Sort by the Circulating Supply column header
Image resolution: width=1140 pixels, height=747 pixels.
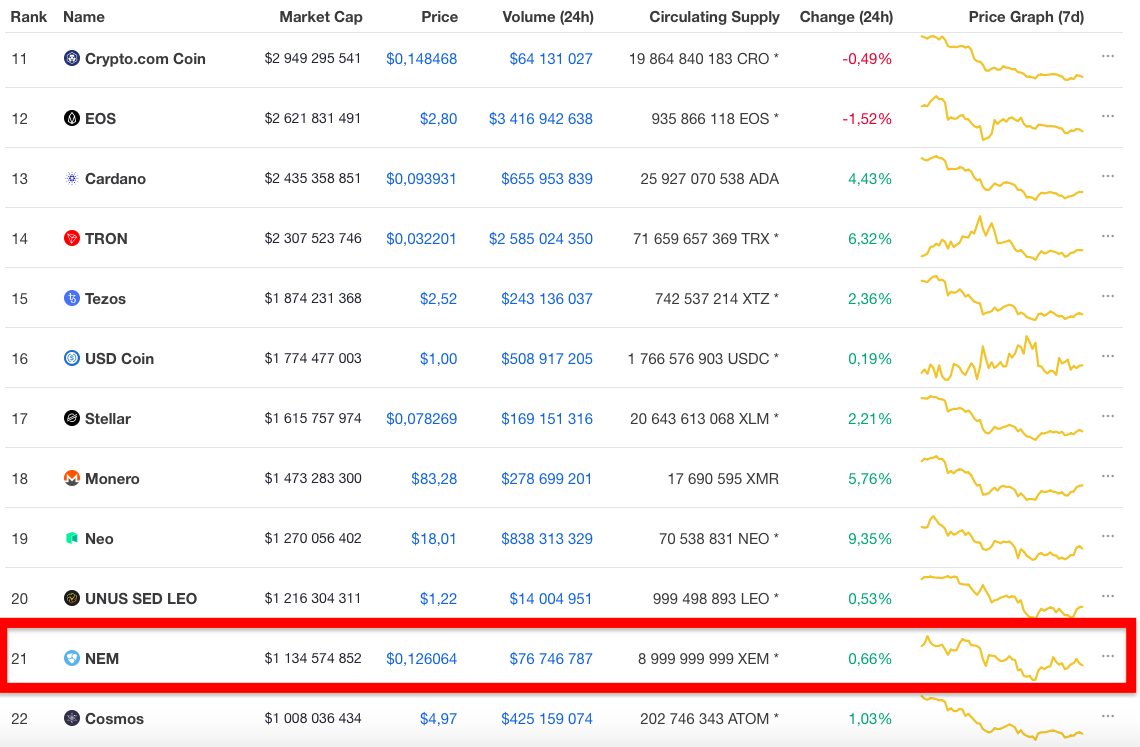pos(714,17)
